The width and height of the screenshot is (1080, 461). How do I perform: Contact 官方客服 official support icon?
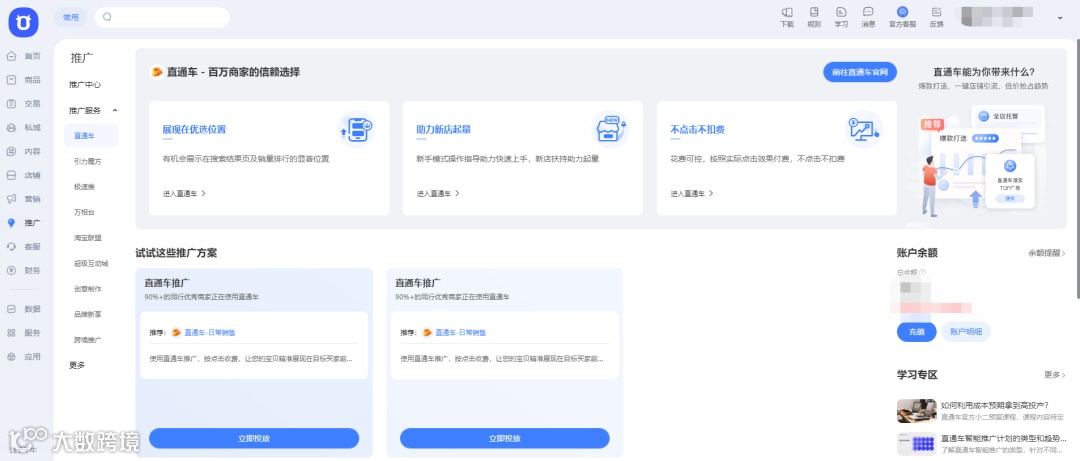(x=902, y=12)
